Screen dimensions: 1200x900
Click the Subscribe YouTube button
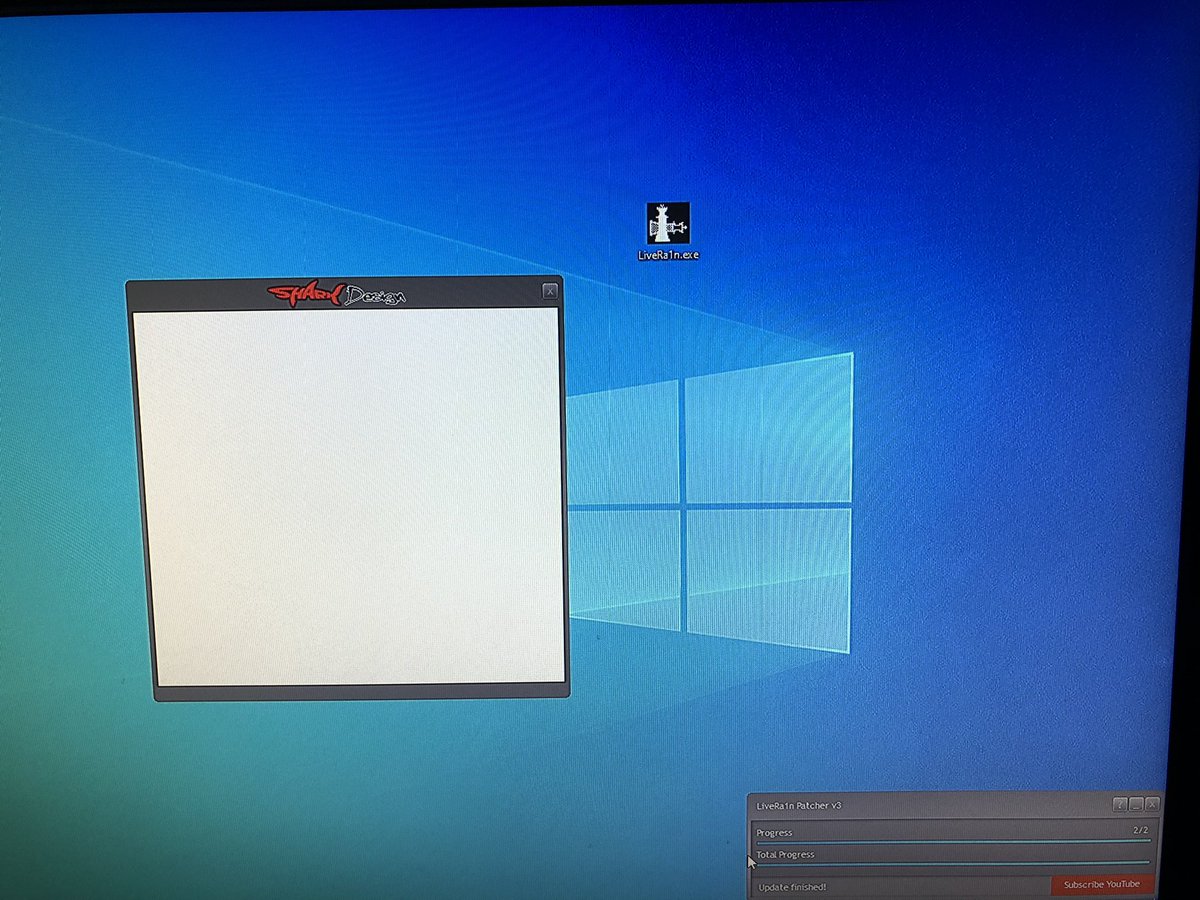click(x=1102, y=884)
